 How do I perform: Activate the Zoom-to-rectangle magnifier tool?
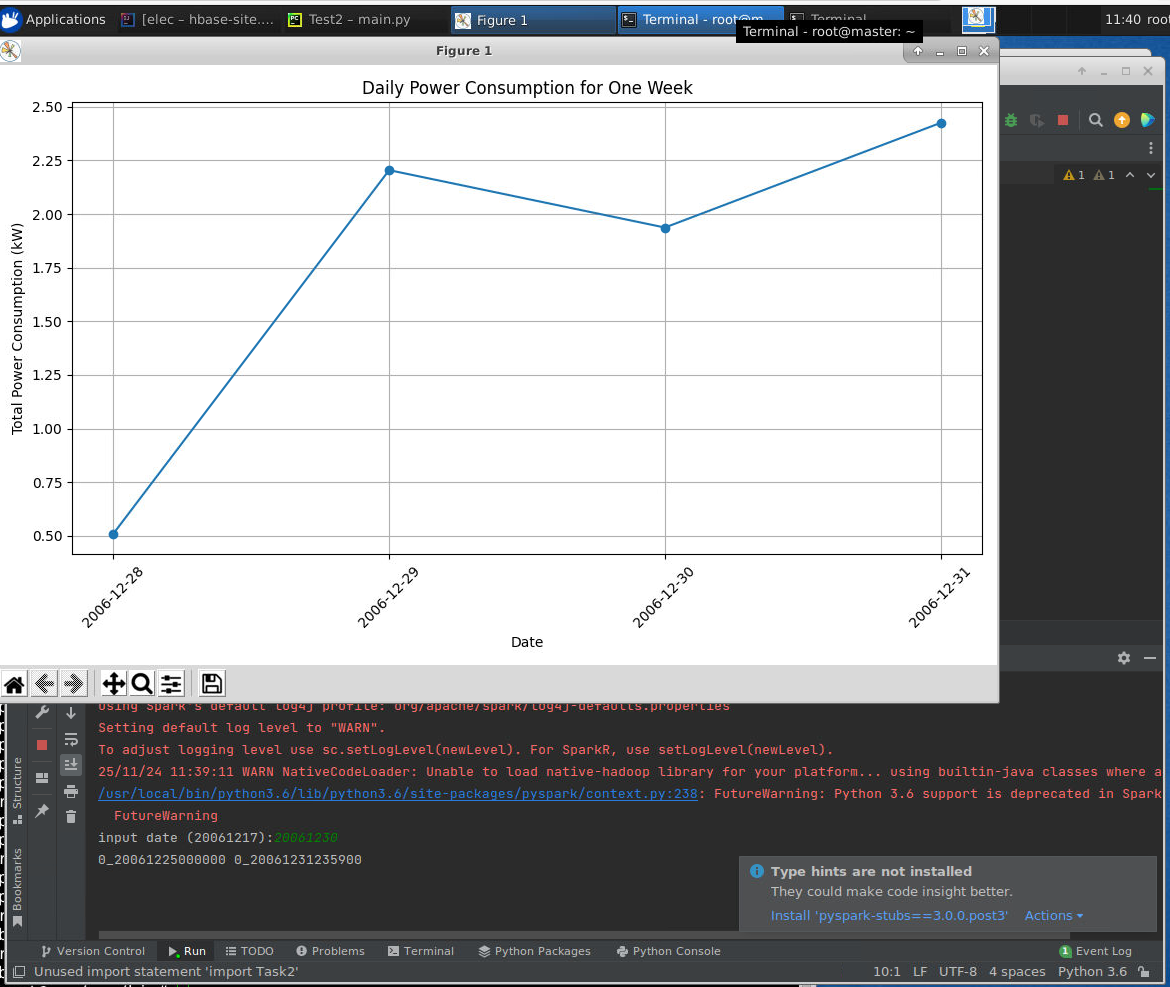142,684
